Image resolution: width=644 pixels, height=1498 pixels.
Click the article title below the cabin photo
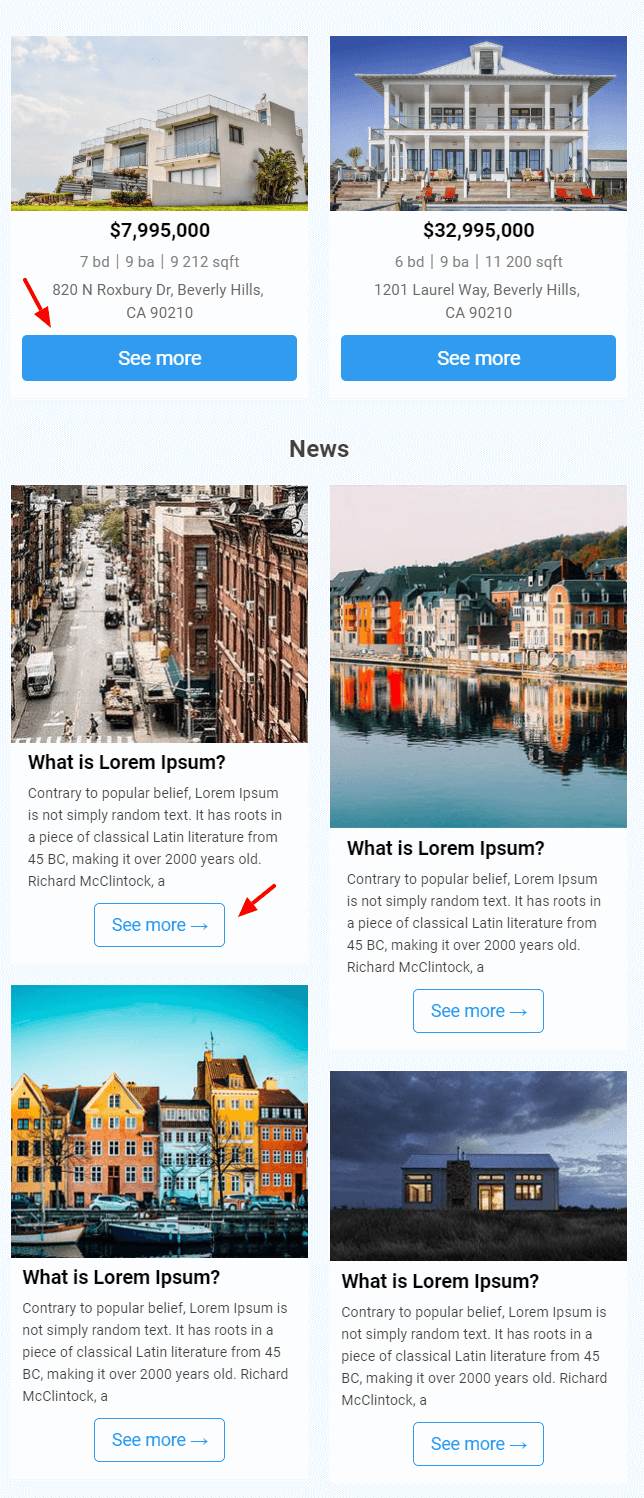tap(440, 1282)
